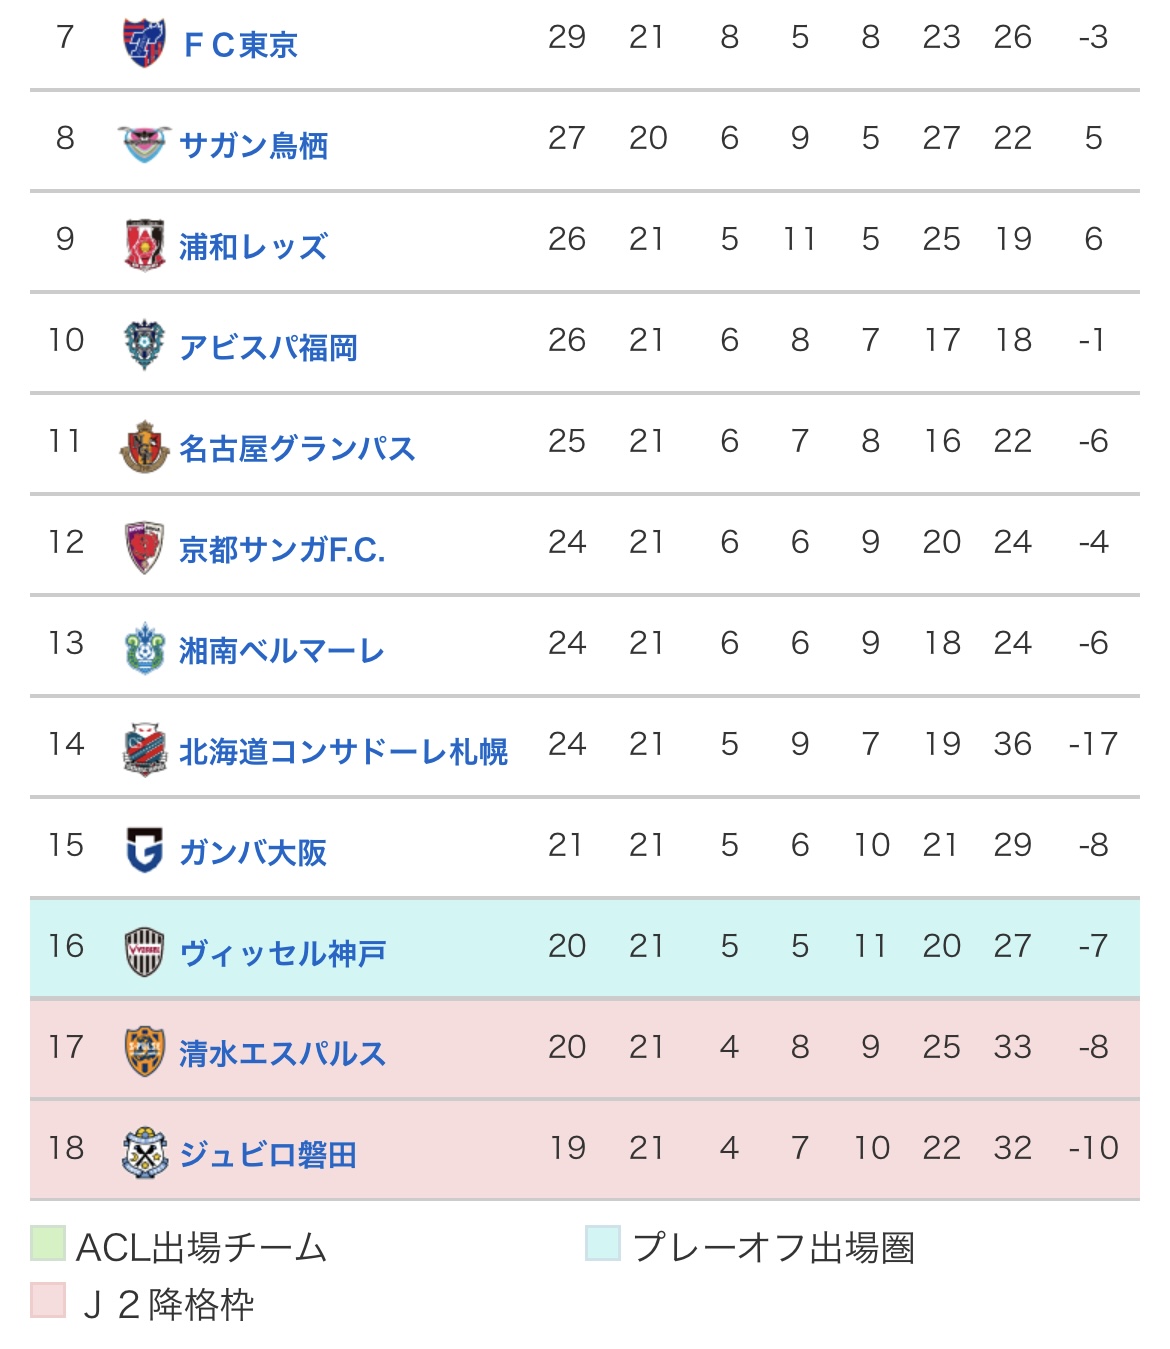Click the ガンバ大阪 club logo
This screenshot has height=1349, width=1170.
click(x=144, y=851)
